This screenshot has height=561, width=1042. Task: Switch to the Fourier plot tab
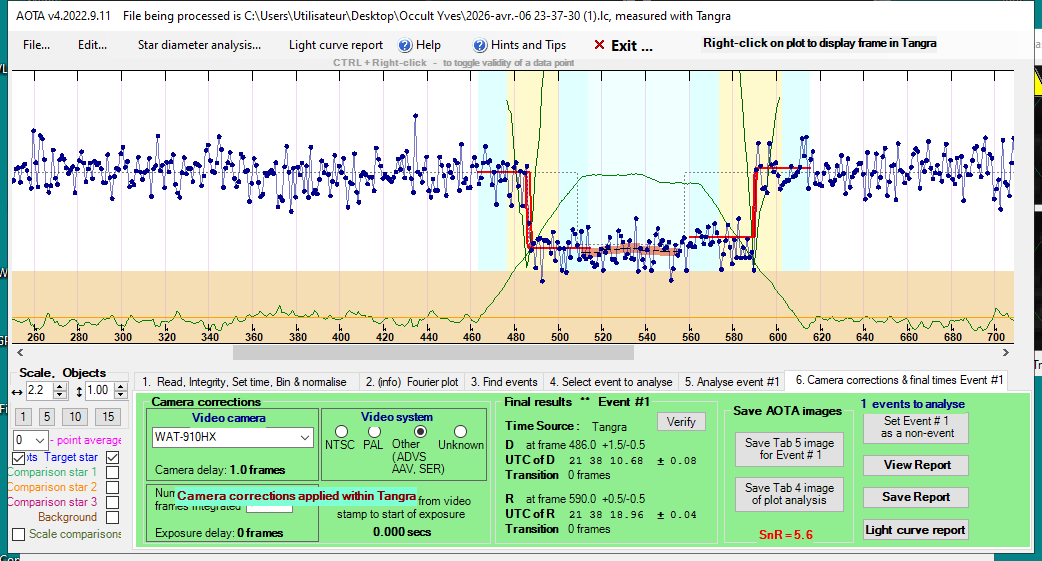[x=411, y=381]
